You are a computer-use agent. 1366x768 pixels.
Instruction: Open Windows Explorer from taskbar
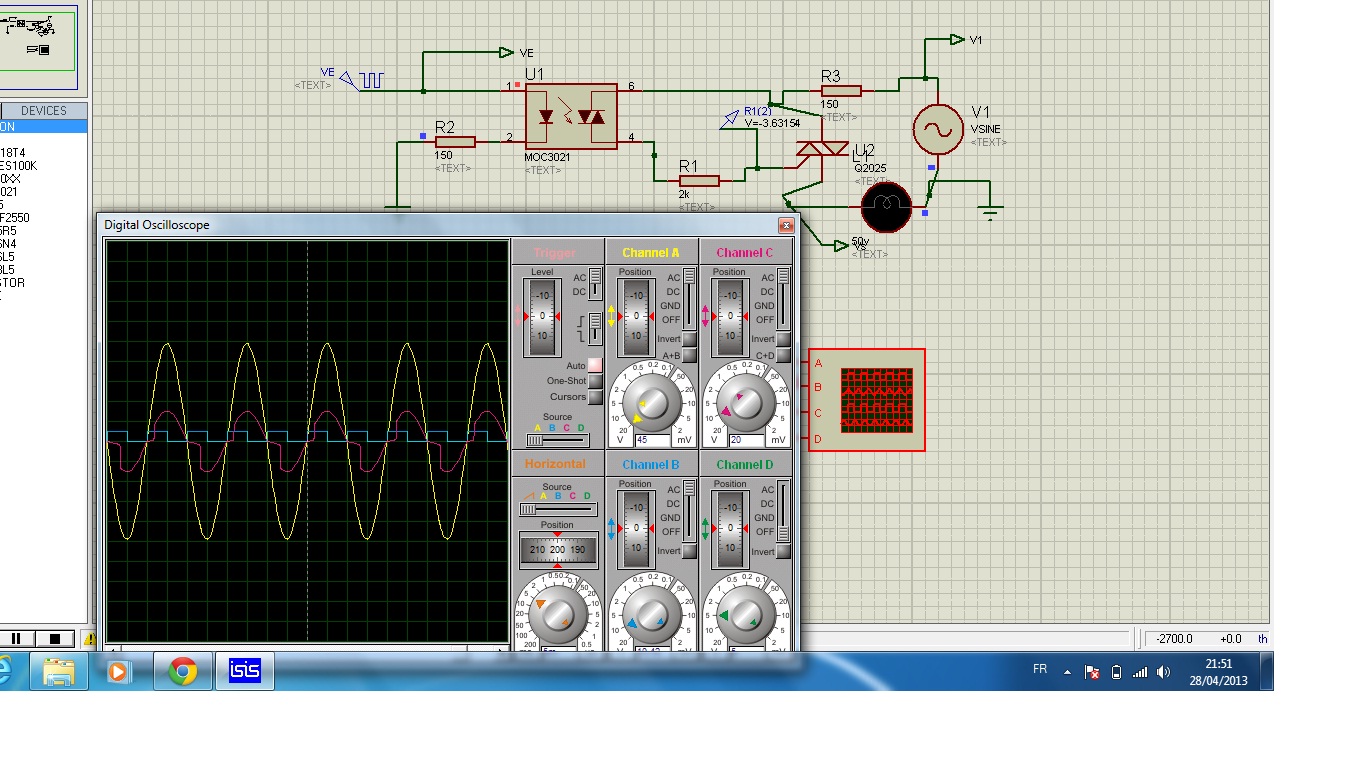coord(59,671)
